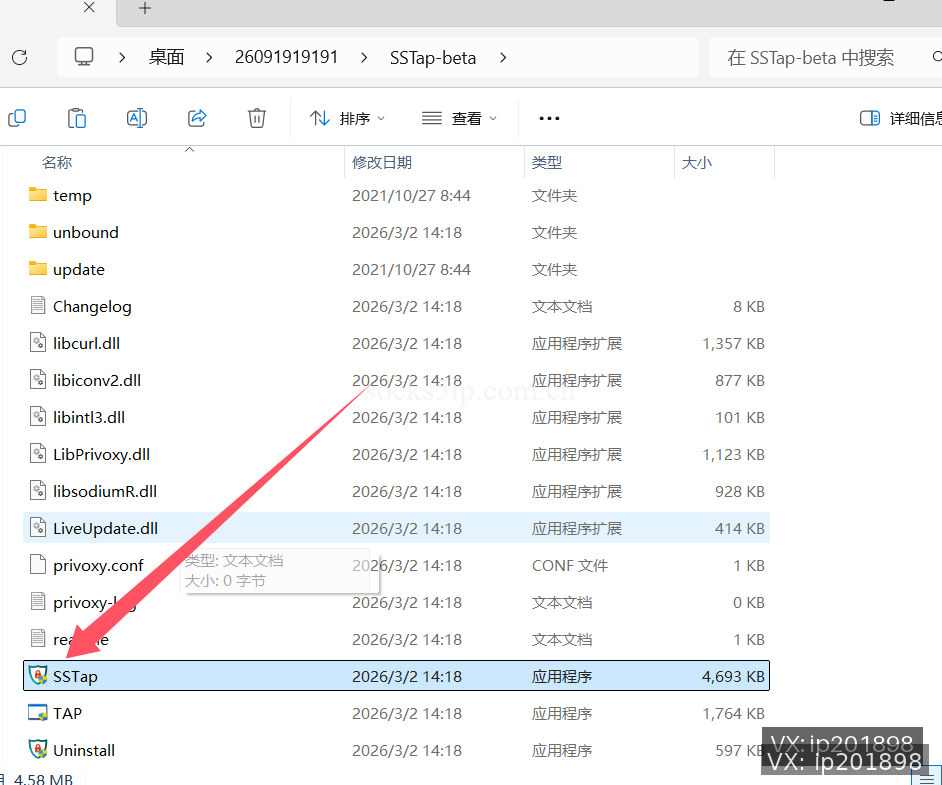Select the libiconv2.dll file icon
This screenshot has width=942, height=785.
point(38,380)
